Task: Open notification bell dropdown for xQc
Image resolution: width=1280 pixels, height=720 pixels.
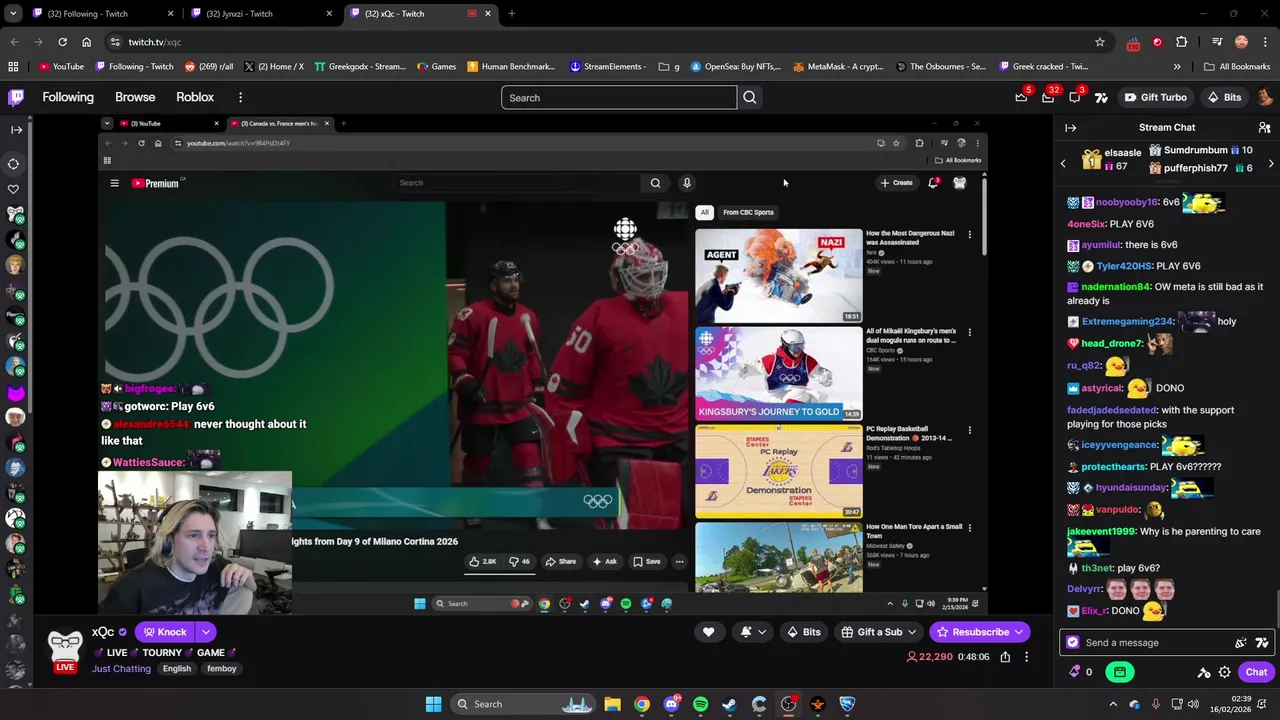Action: click(x=753, y=632)
